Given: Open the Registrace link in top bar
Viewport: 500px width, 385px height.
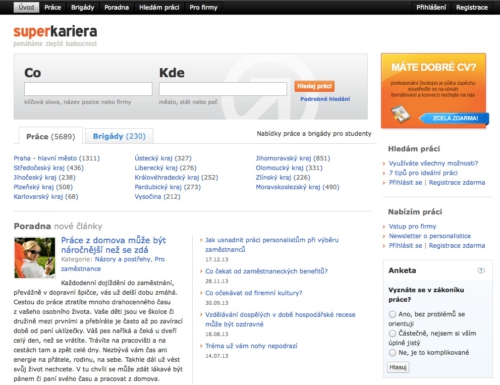Looking at the screenshot, I should click(472, 7).
